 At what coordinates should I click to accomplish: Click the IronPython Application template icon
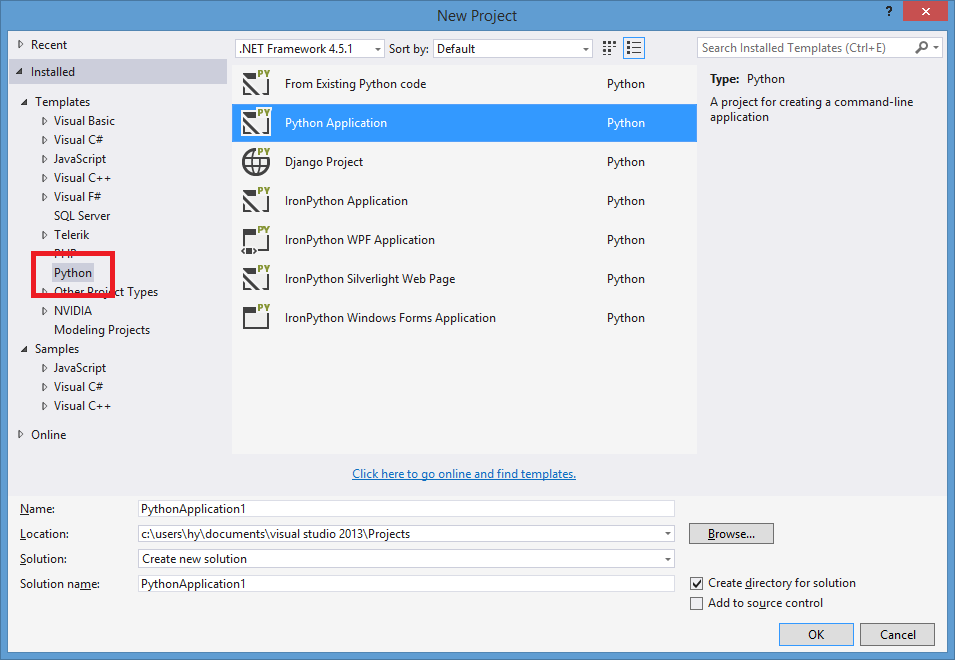[x=256, y=200]
